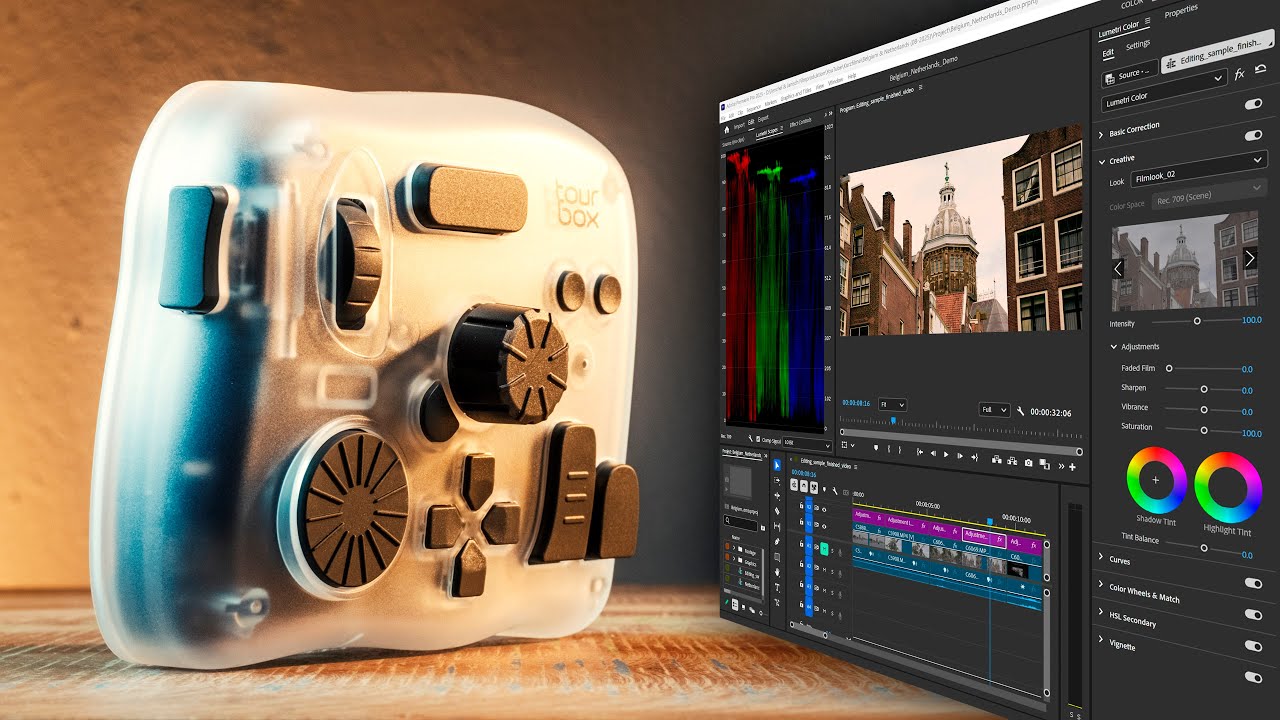This screenshot has height=720, width=1280.
Task: Click the next-look arrow on the Creative preview
Action: 1249,258
